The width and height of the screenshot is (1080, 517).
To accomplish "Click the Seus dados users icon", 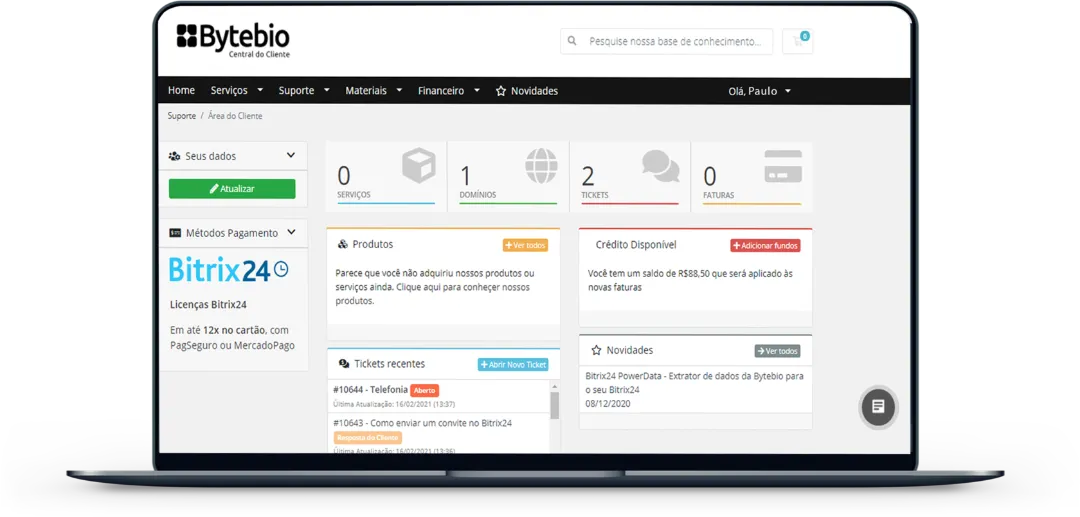I will [x=174, y=156].
